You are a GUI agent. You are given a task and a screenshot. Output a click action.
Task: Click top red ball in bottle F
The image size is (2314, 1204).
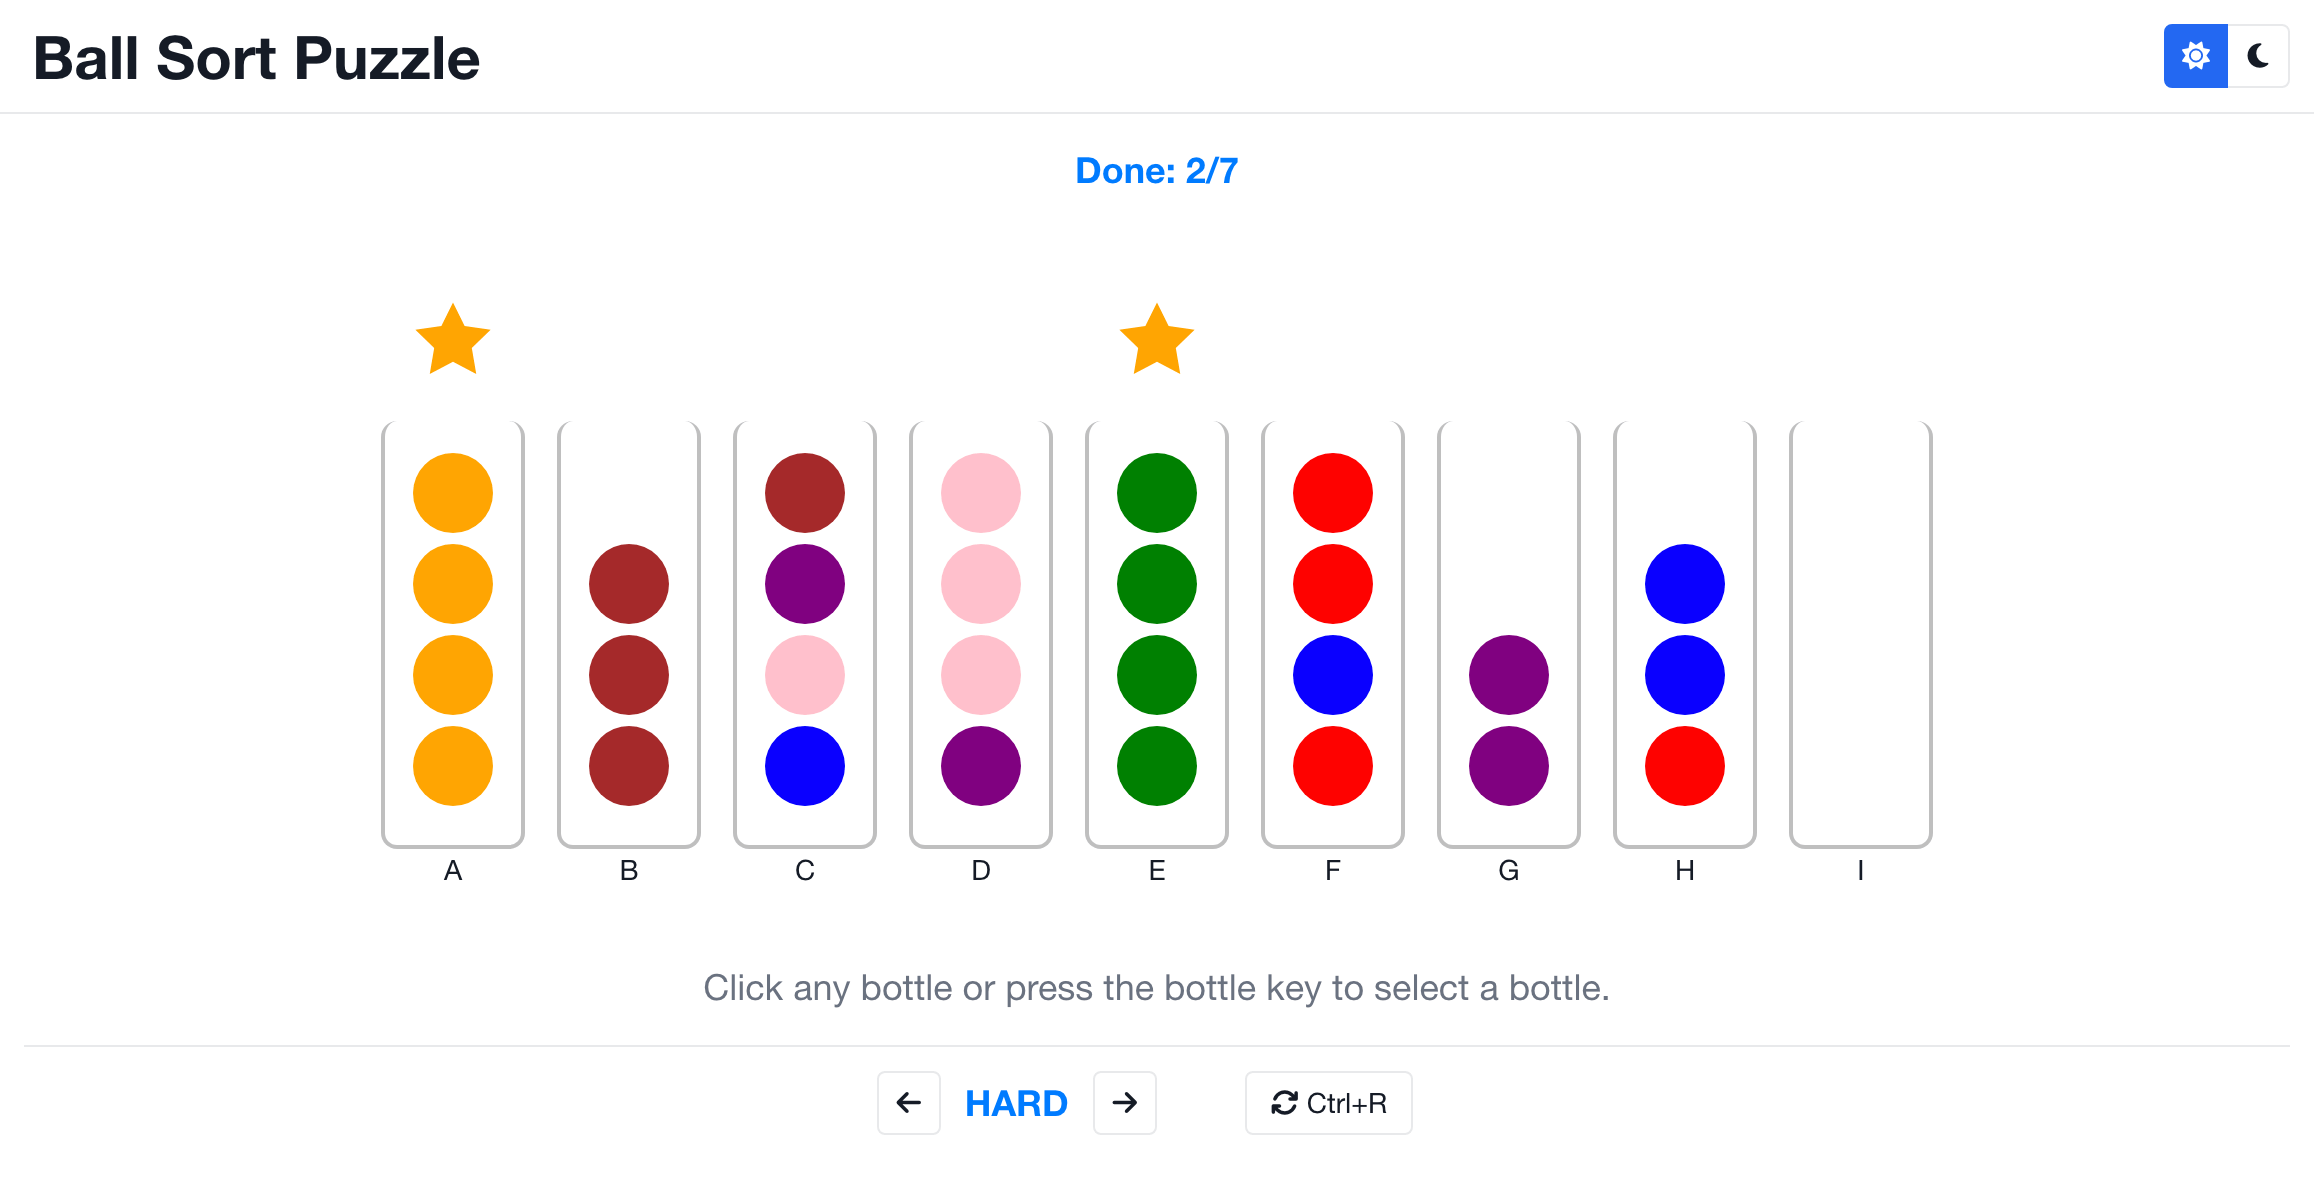click(x=1333, y=493)
